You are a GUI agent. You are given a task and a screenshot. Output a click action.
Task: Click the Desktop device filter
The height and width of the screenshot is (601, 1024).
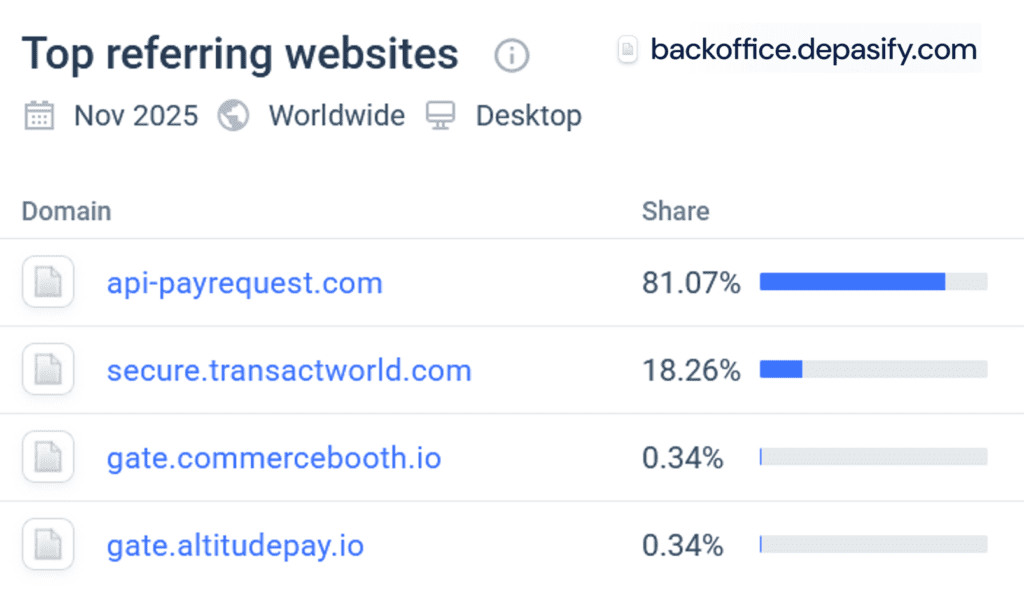[529, 116]
